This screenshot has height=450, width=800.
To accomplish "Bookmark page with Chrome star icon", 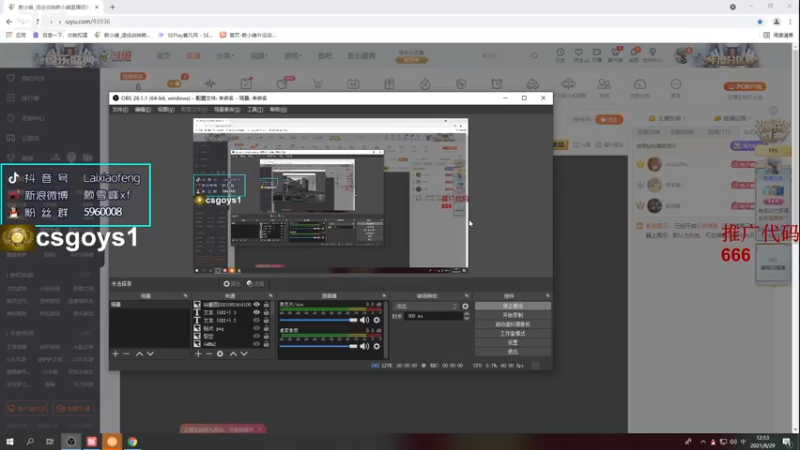I will 760,21.
